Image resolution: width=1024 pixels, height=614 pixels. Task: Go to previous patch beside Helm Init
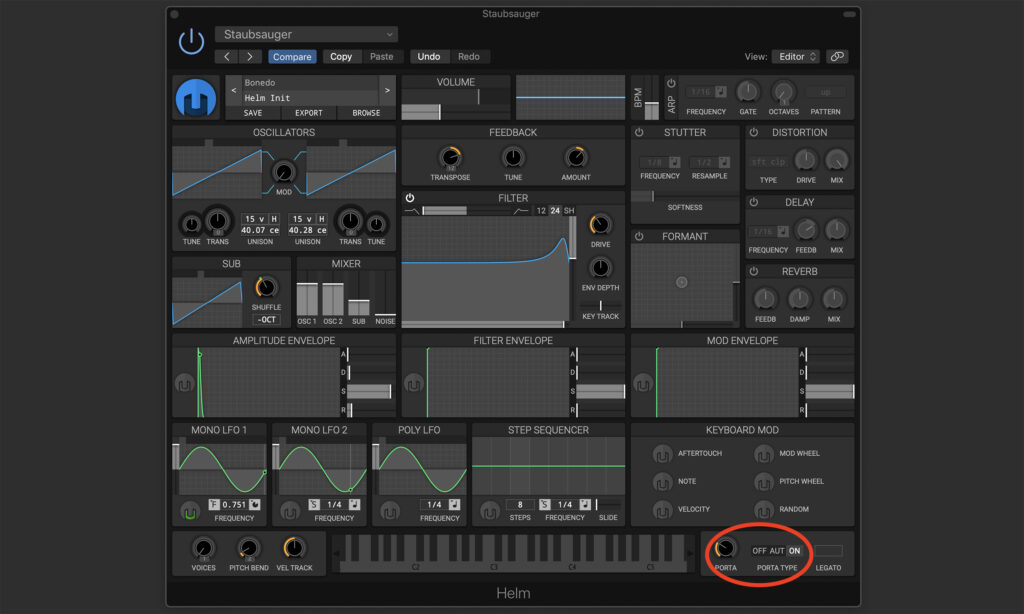234,90
